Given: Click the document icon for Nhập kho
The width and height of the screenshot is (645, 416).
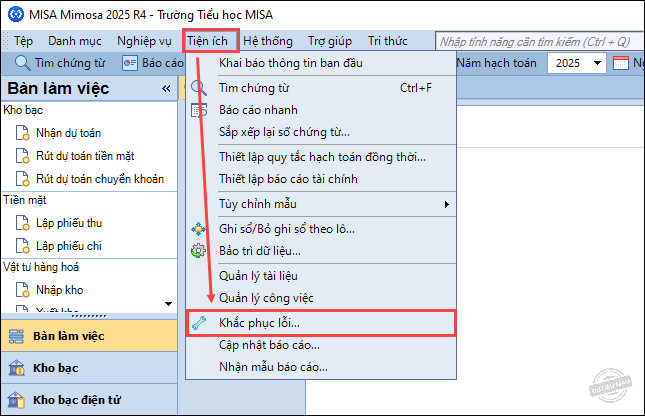Looking at the screenshot, I should point(22,290).
